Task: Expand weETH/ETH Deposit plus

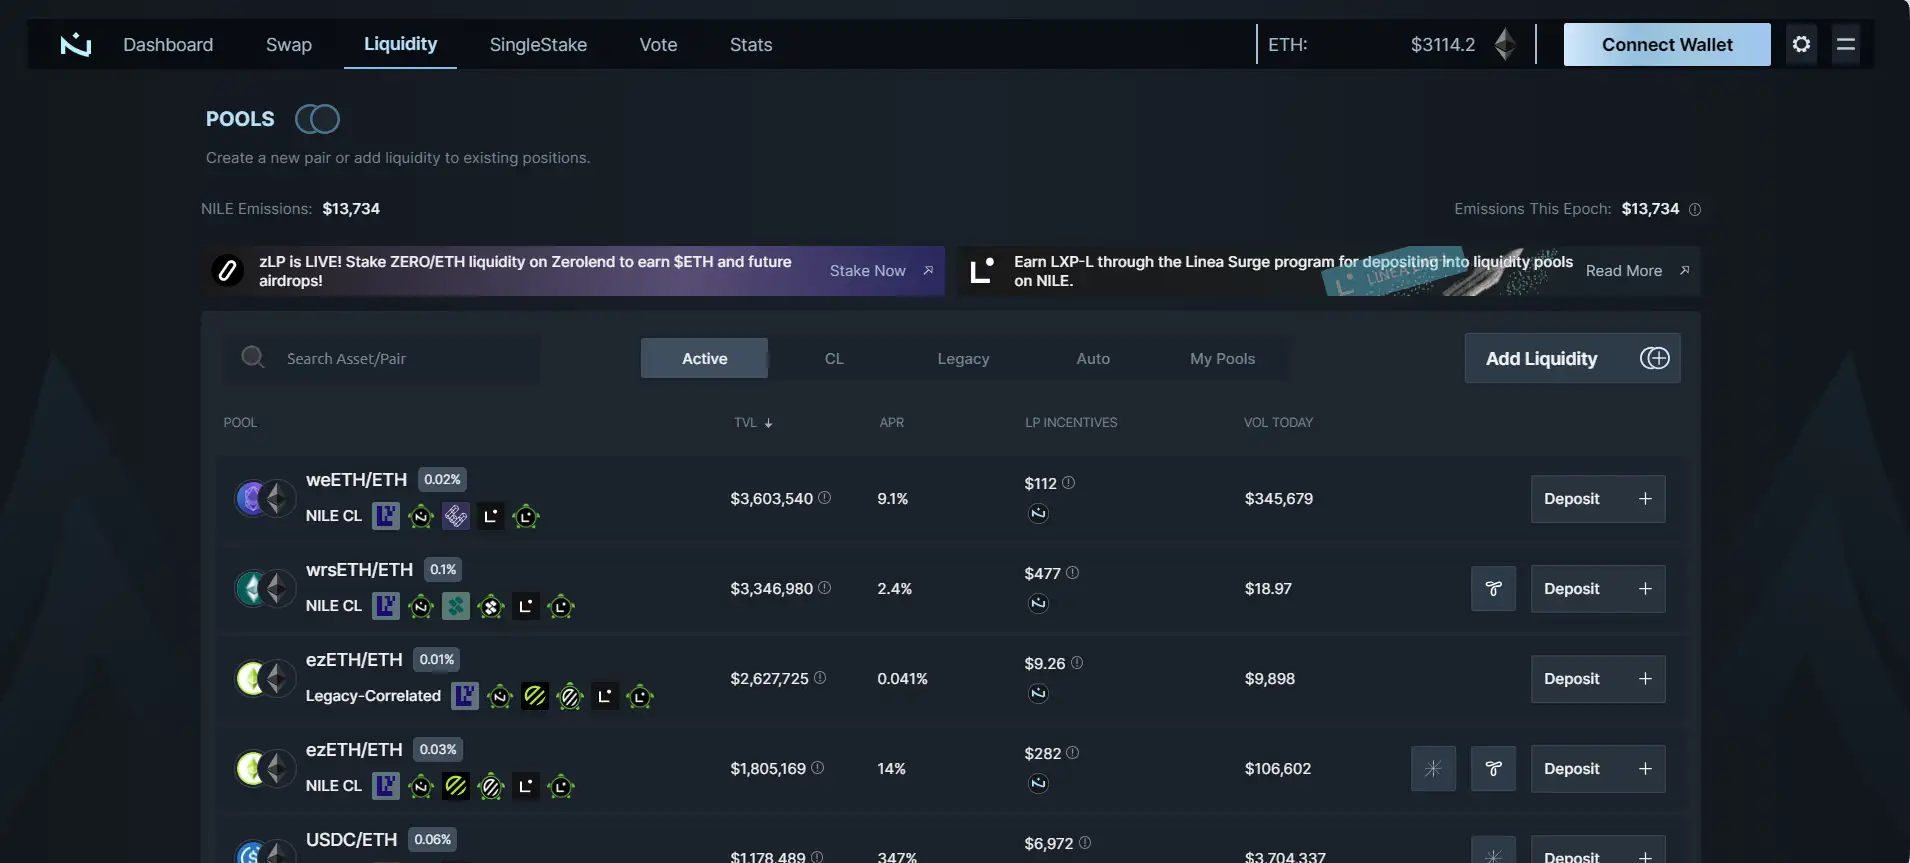Action: [1645, 499]
